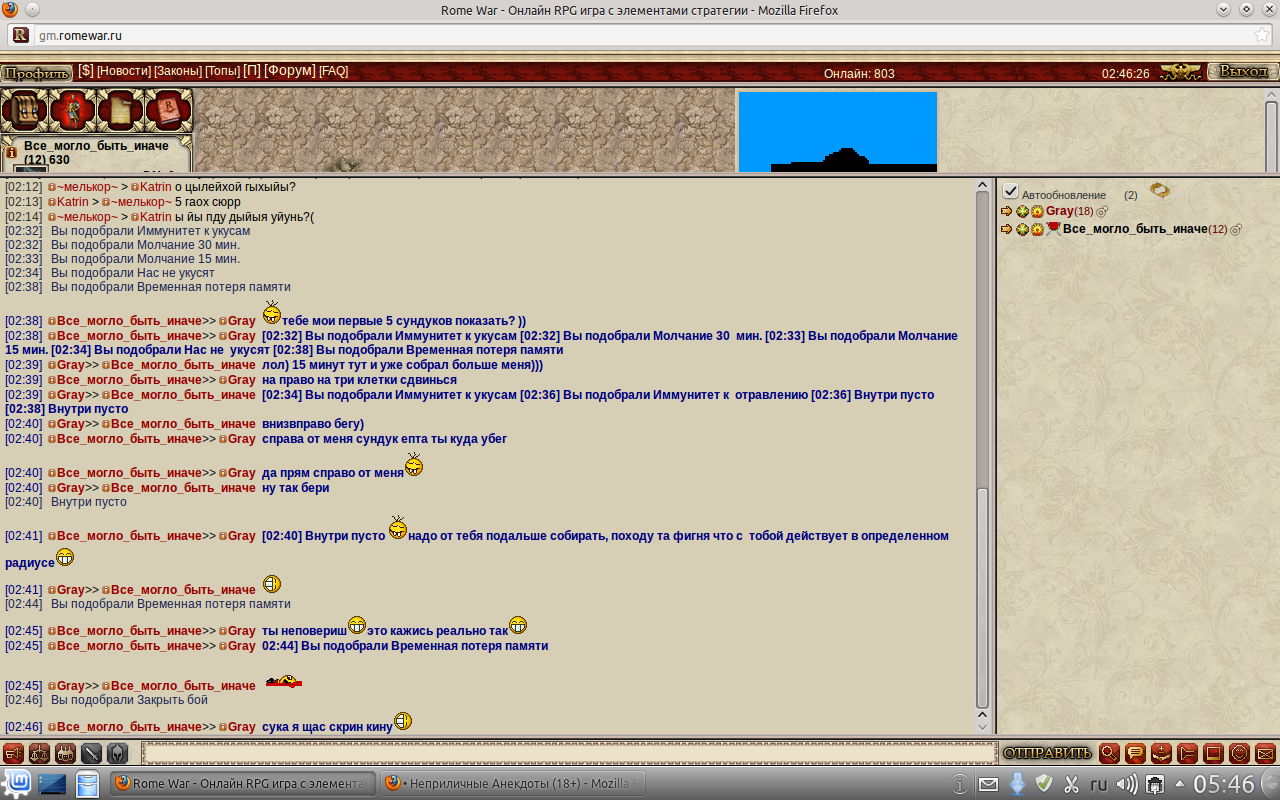The height and width of the screenshot is (800, 1280).
Task: Click the update shield checkmark tray icon
Action: click(1044, 784)
